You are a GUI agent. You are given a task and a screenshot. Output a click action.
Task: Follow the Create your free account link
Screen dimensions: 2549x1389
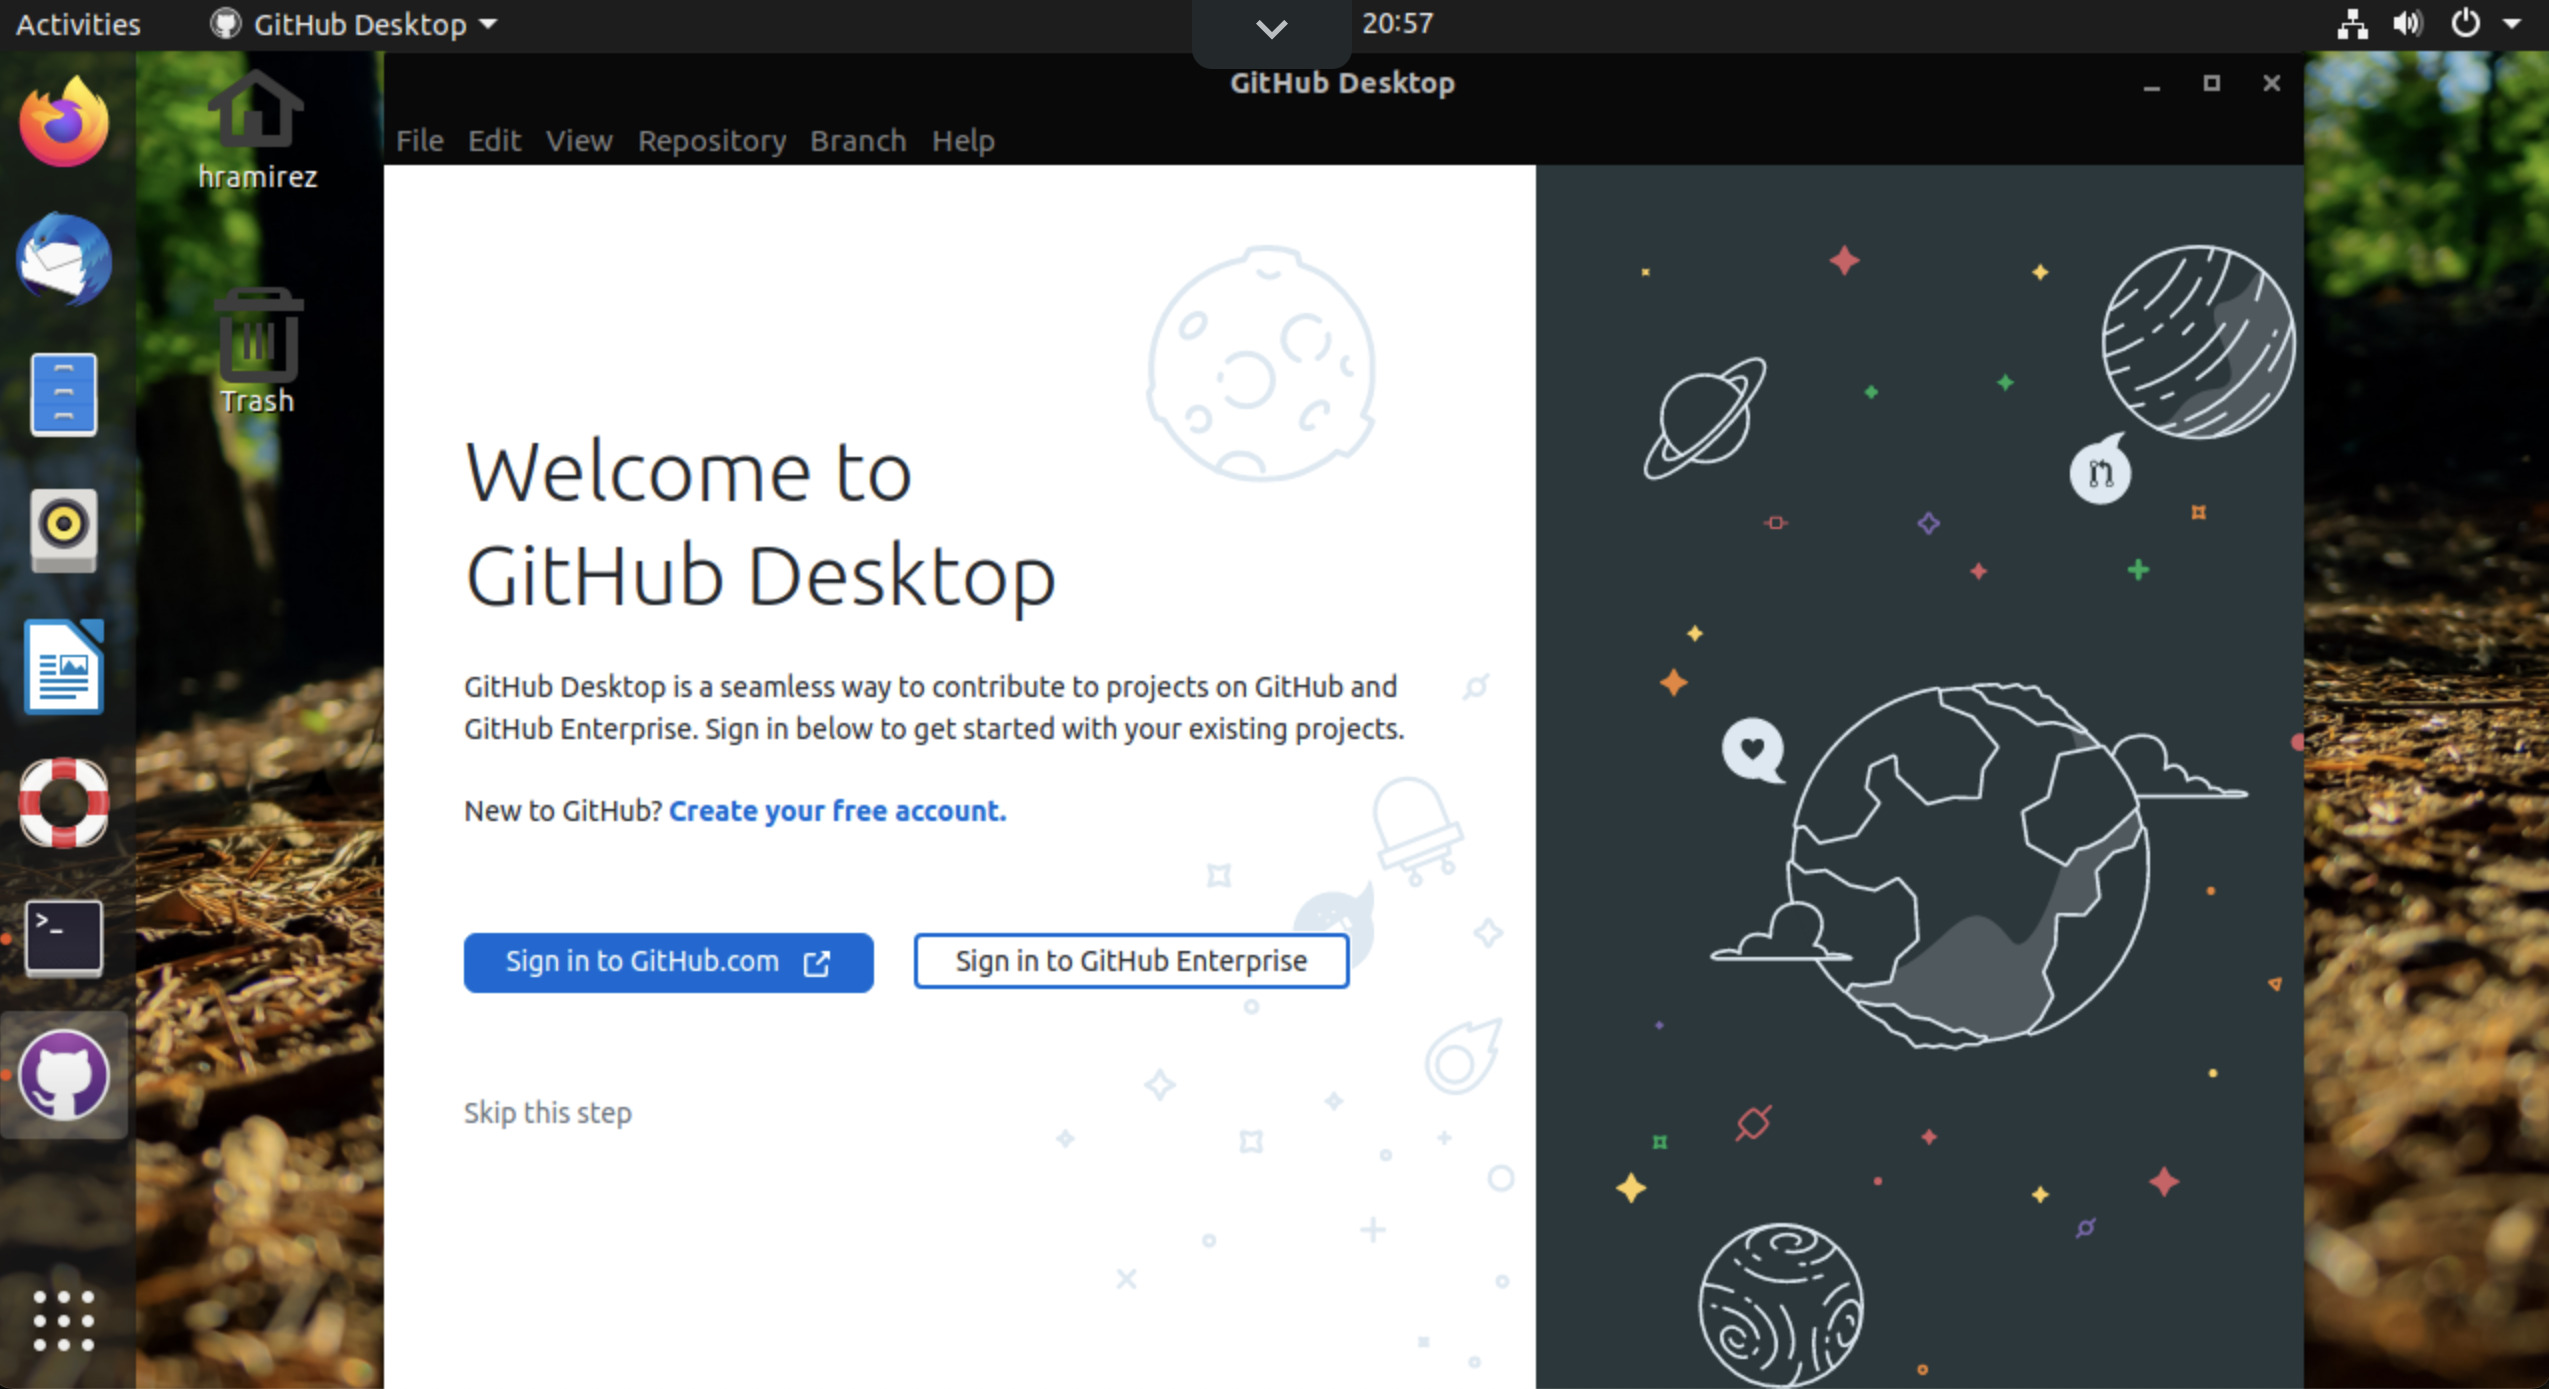click(x=837, y=811)
